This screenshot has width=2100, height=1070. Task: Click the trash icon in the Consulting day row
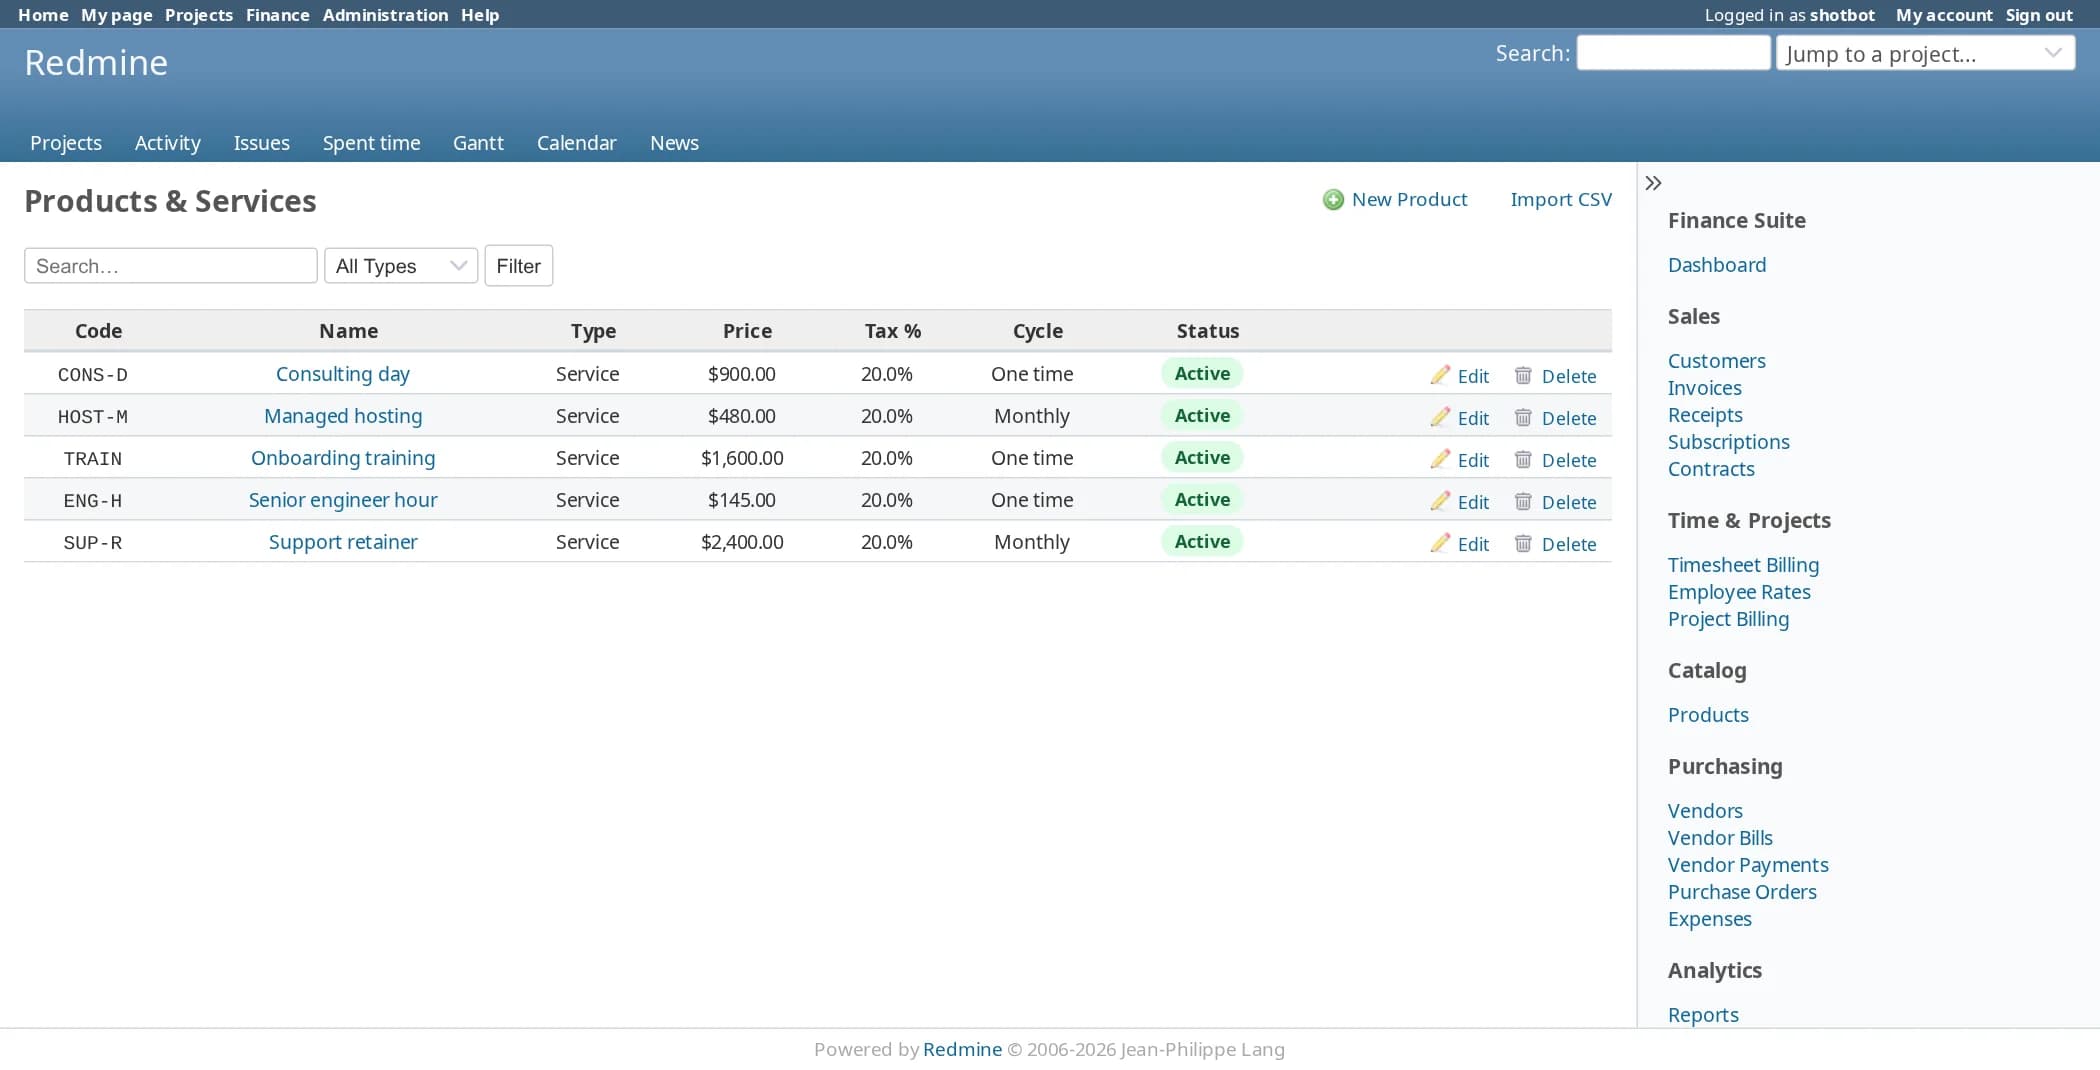pos(1523,375)
